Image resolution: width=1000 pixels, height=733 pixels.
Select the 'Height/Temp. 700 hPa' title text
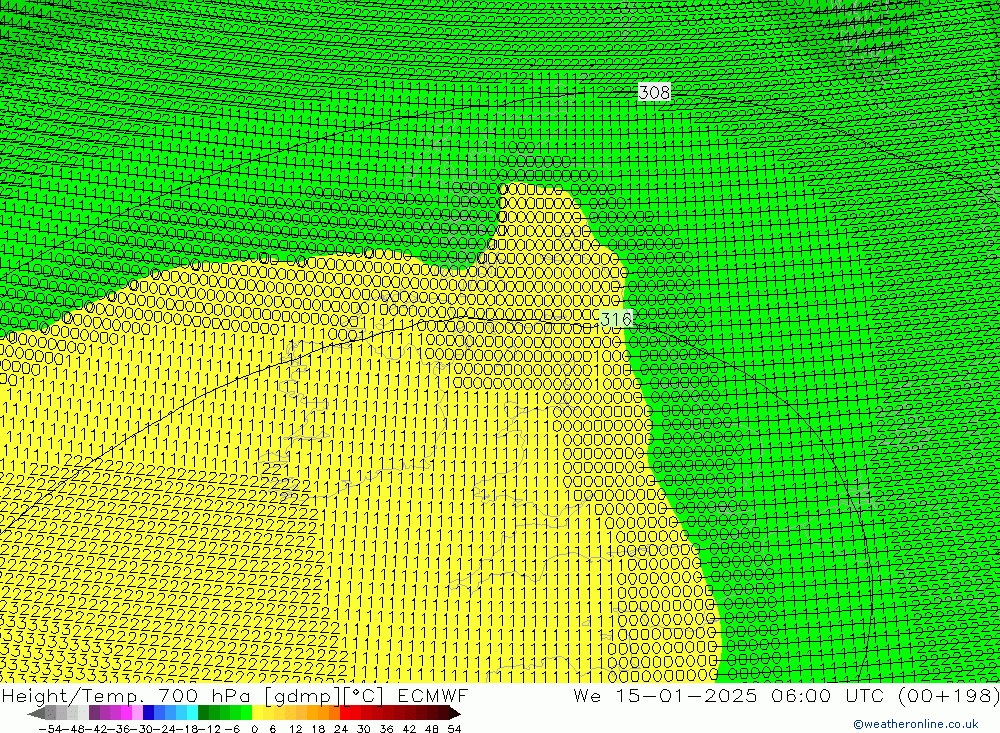point(127,695)
